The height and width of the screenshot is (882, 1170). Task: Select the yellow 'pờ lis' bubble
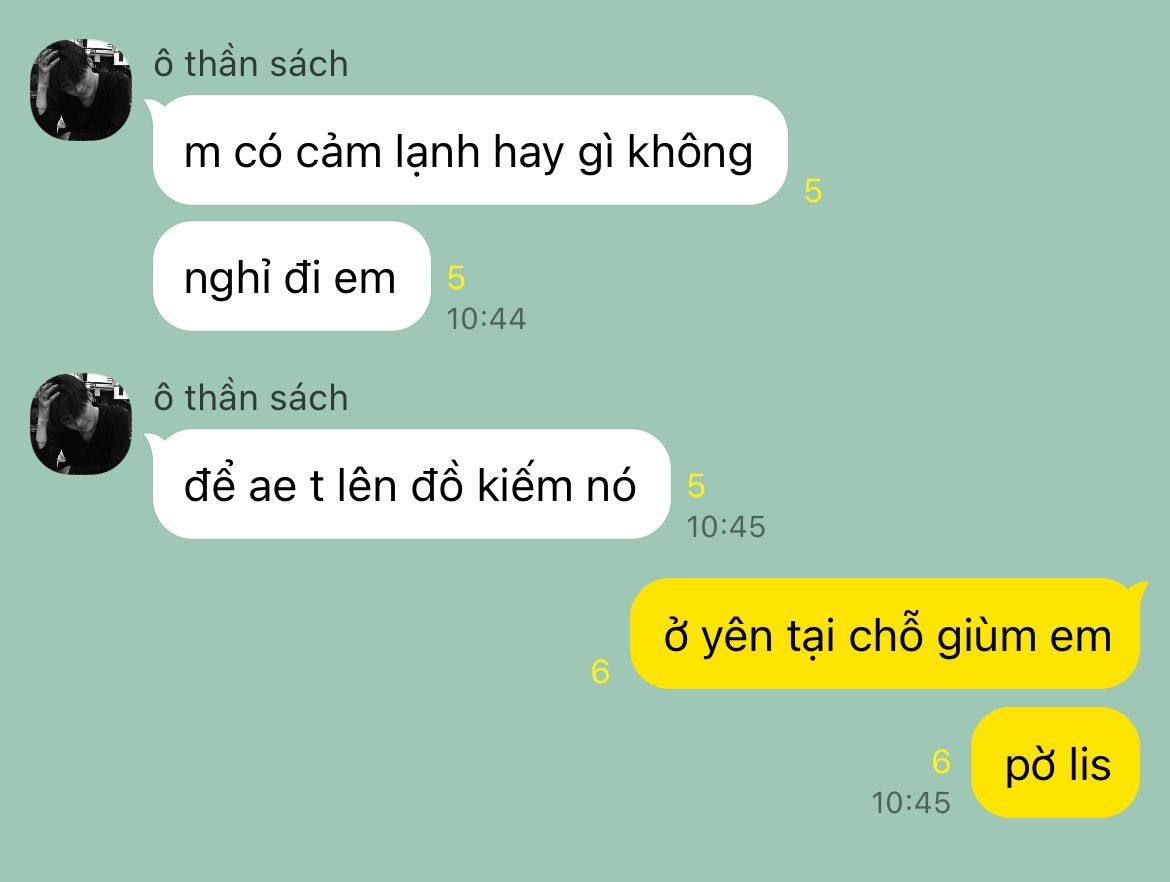1055,763
